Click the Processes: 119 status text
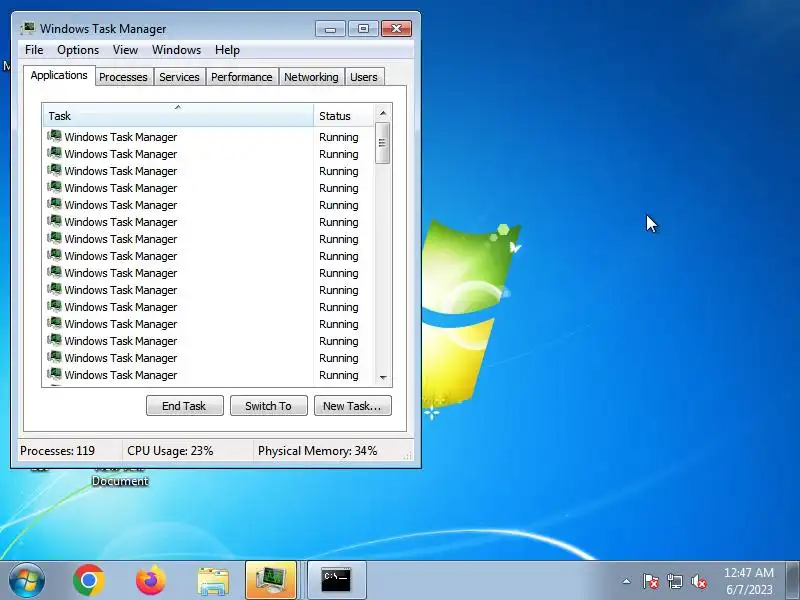This screenshot has width=800, height=600. 57,451
